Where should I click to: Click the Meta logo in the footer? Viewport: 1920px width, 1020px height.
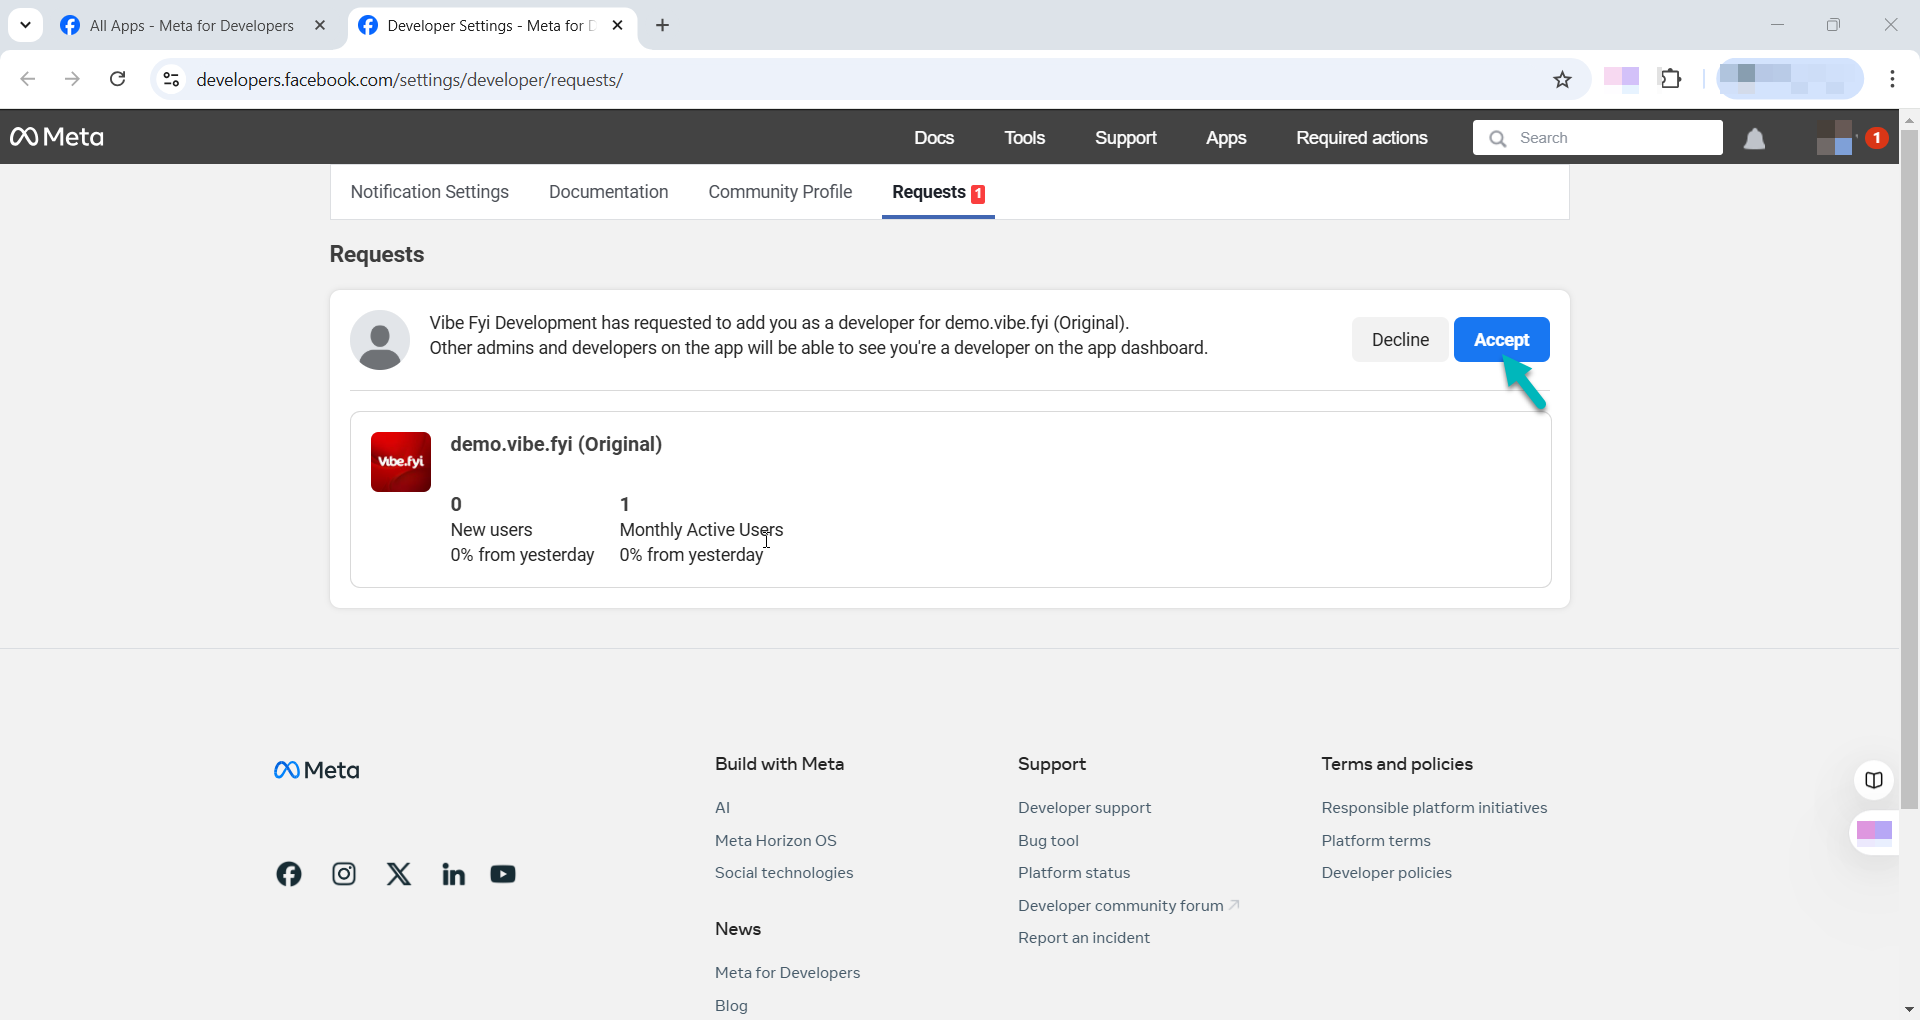point(316,770)
